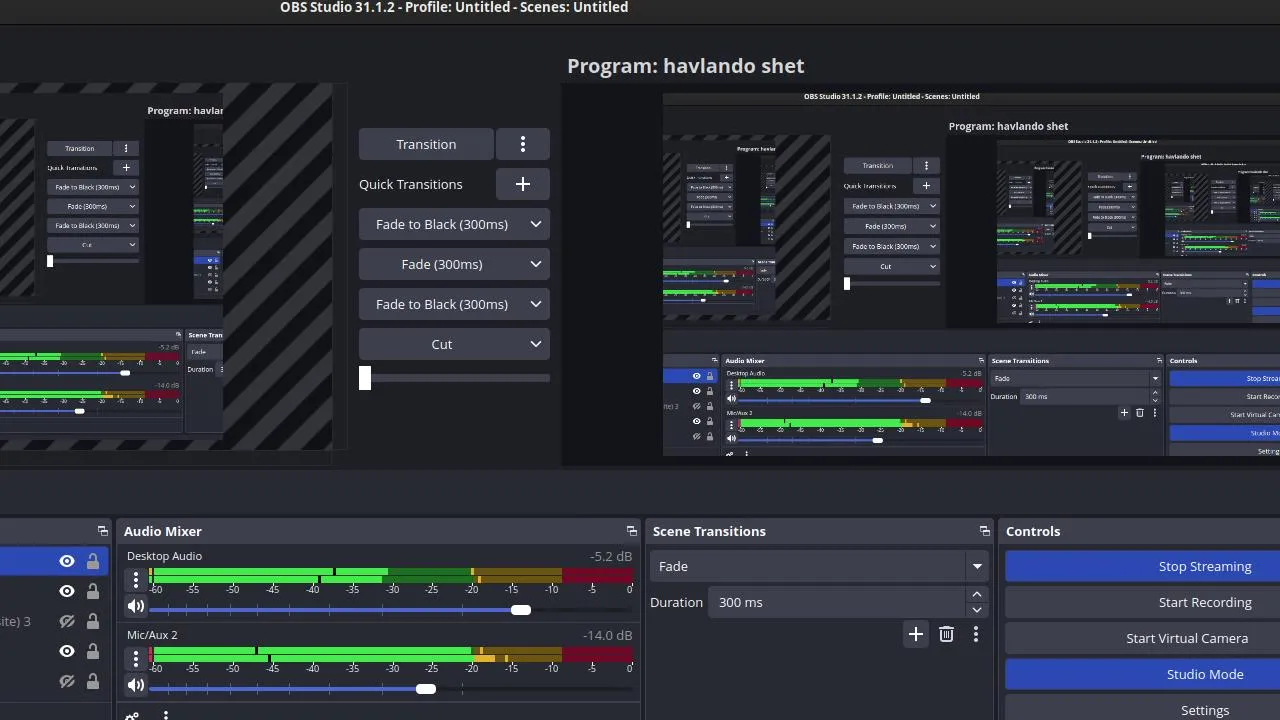The image size is (1280, 720).
Task: Add a quick transition with plus icon
Action: [522, 184]
